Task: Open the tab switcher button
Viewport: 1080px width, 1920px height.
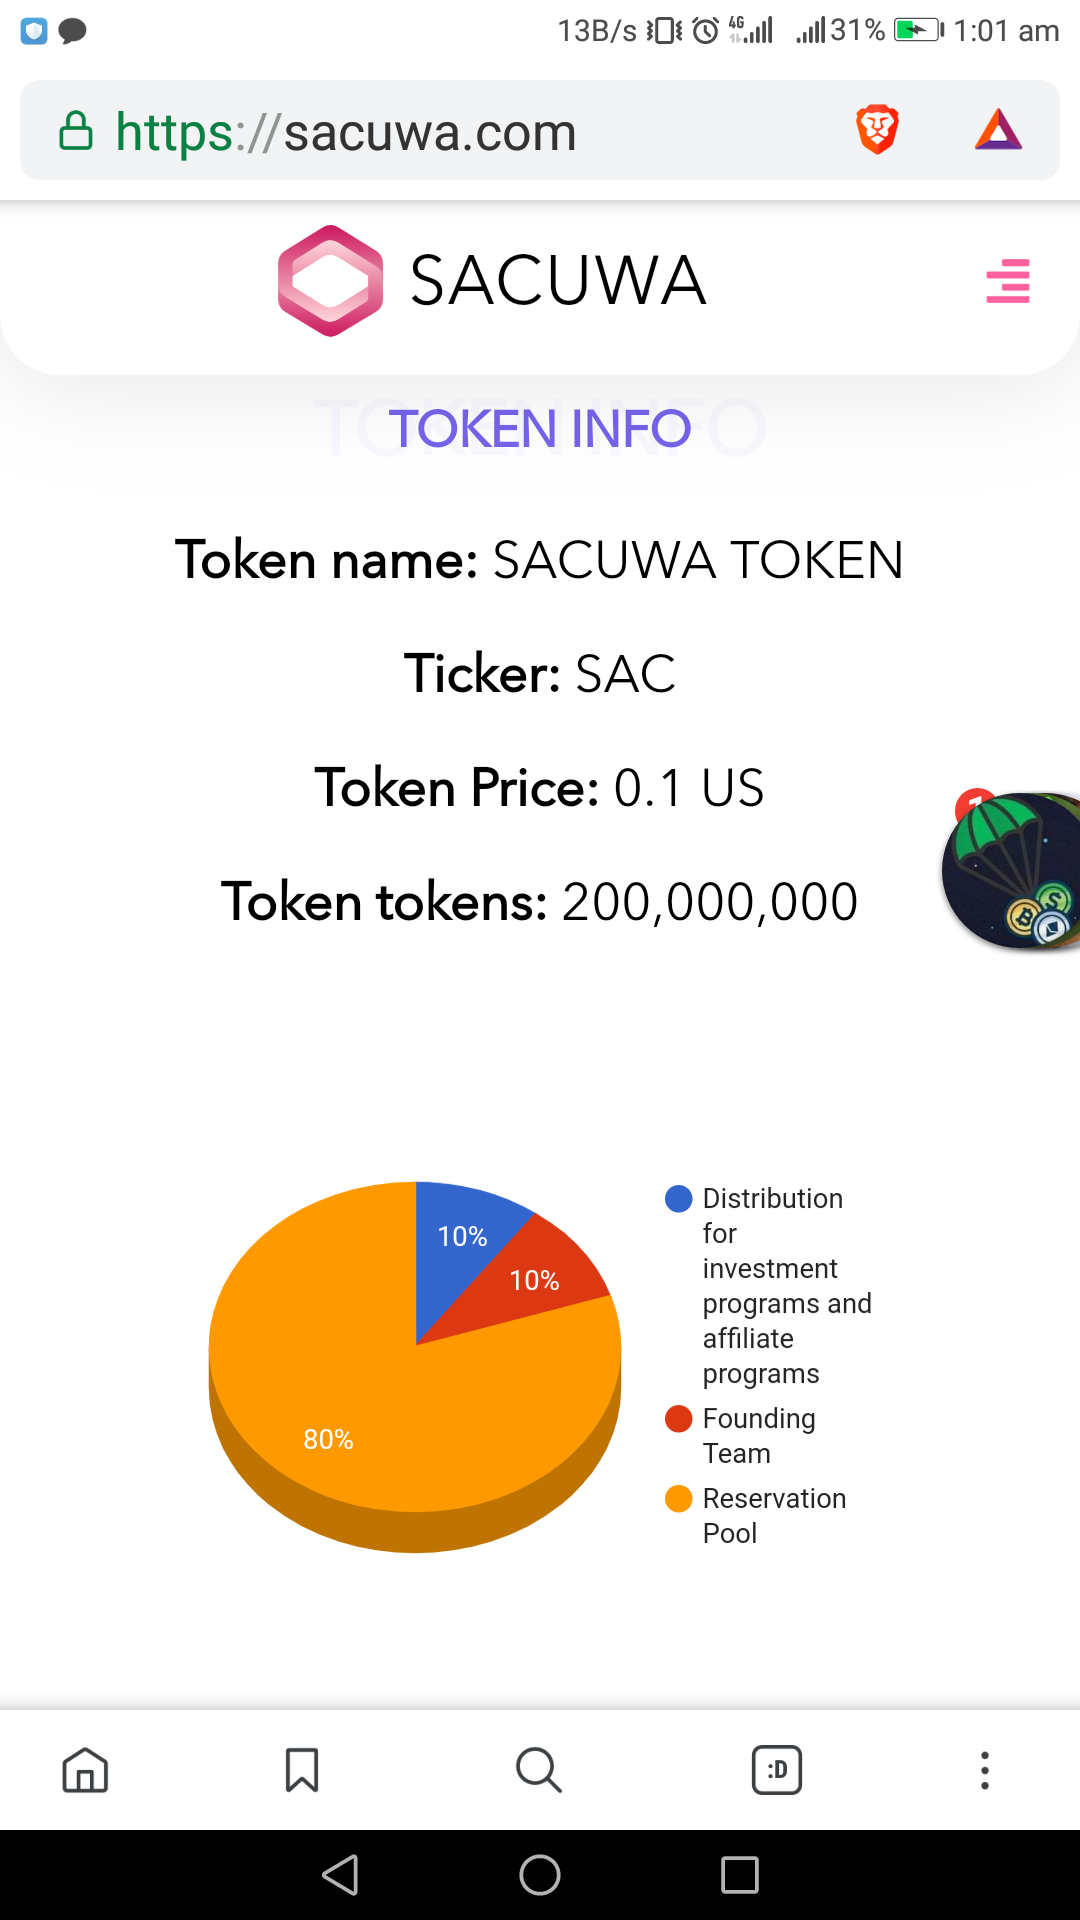Action: pos(777,1770)
